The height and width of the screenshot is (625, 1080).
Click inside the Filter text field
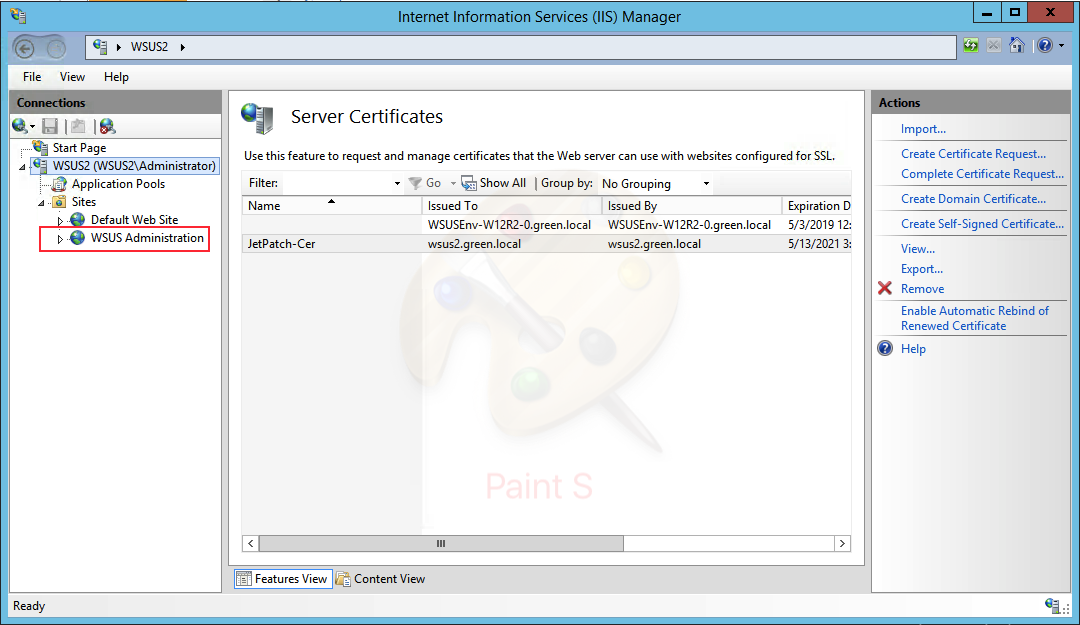pyautogui.click(x=338, y=183)
